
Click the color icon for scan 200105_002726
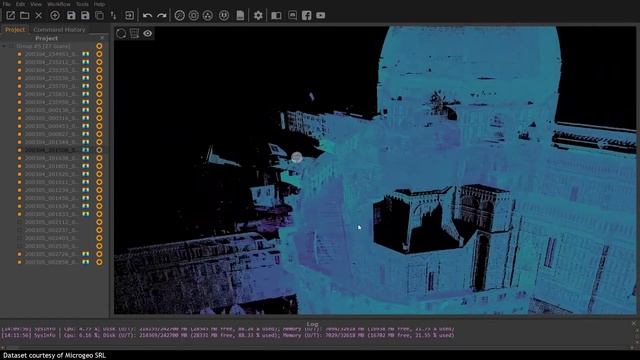point(86,254)
